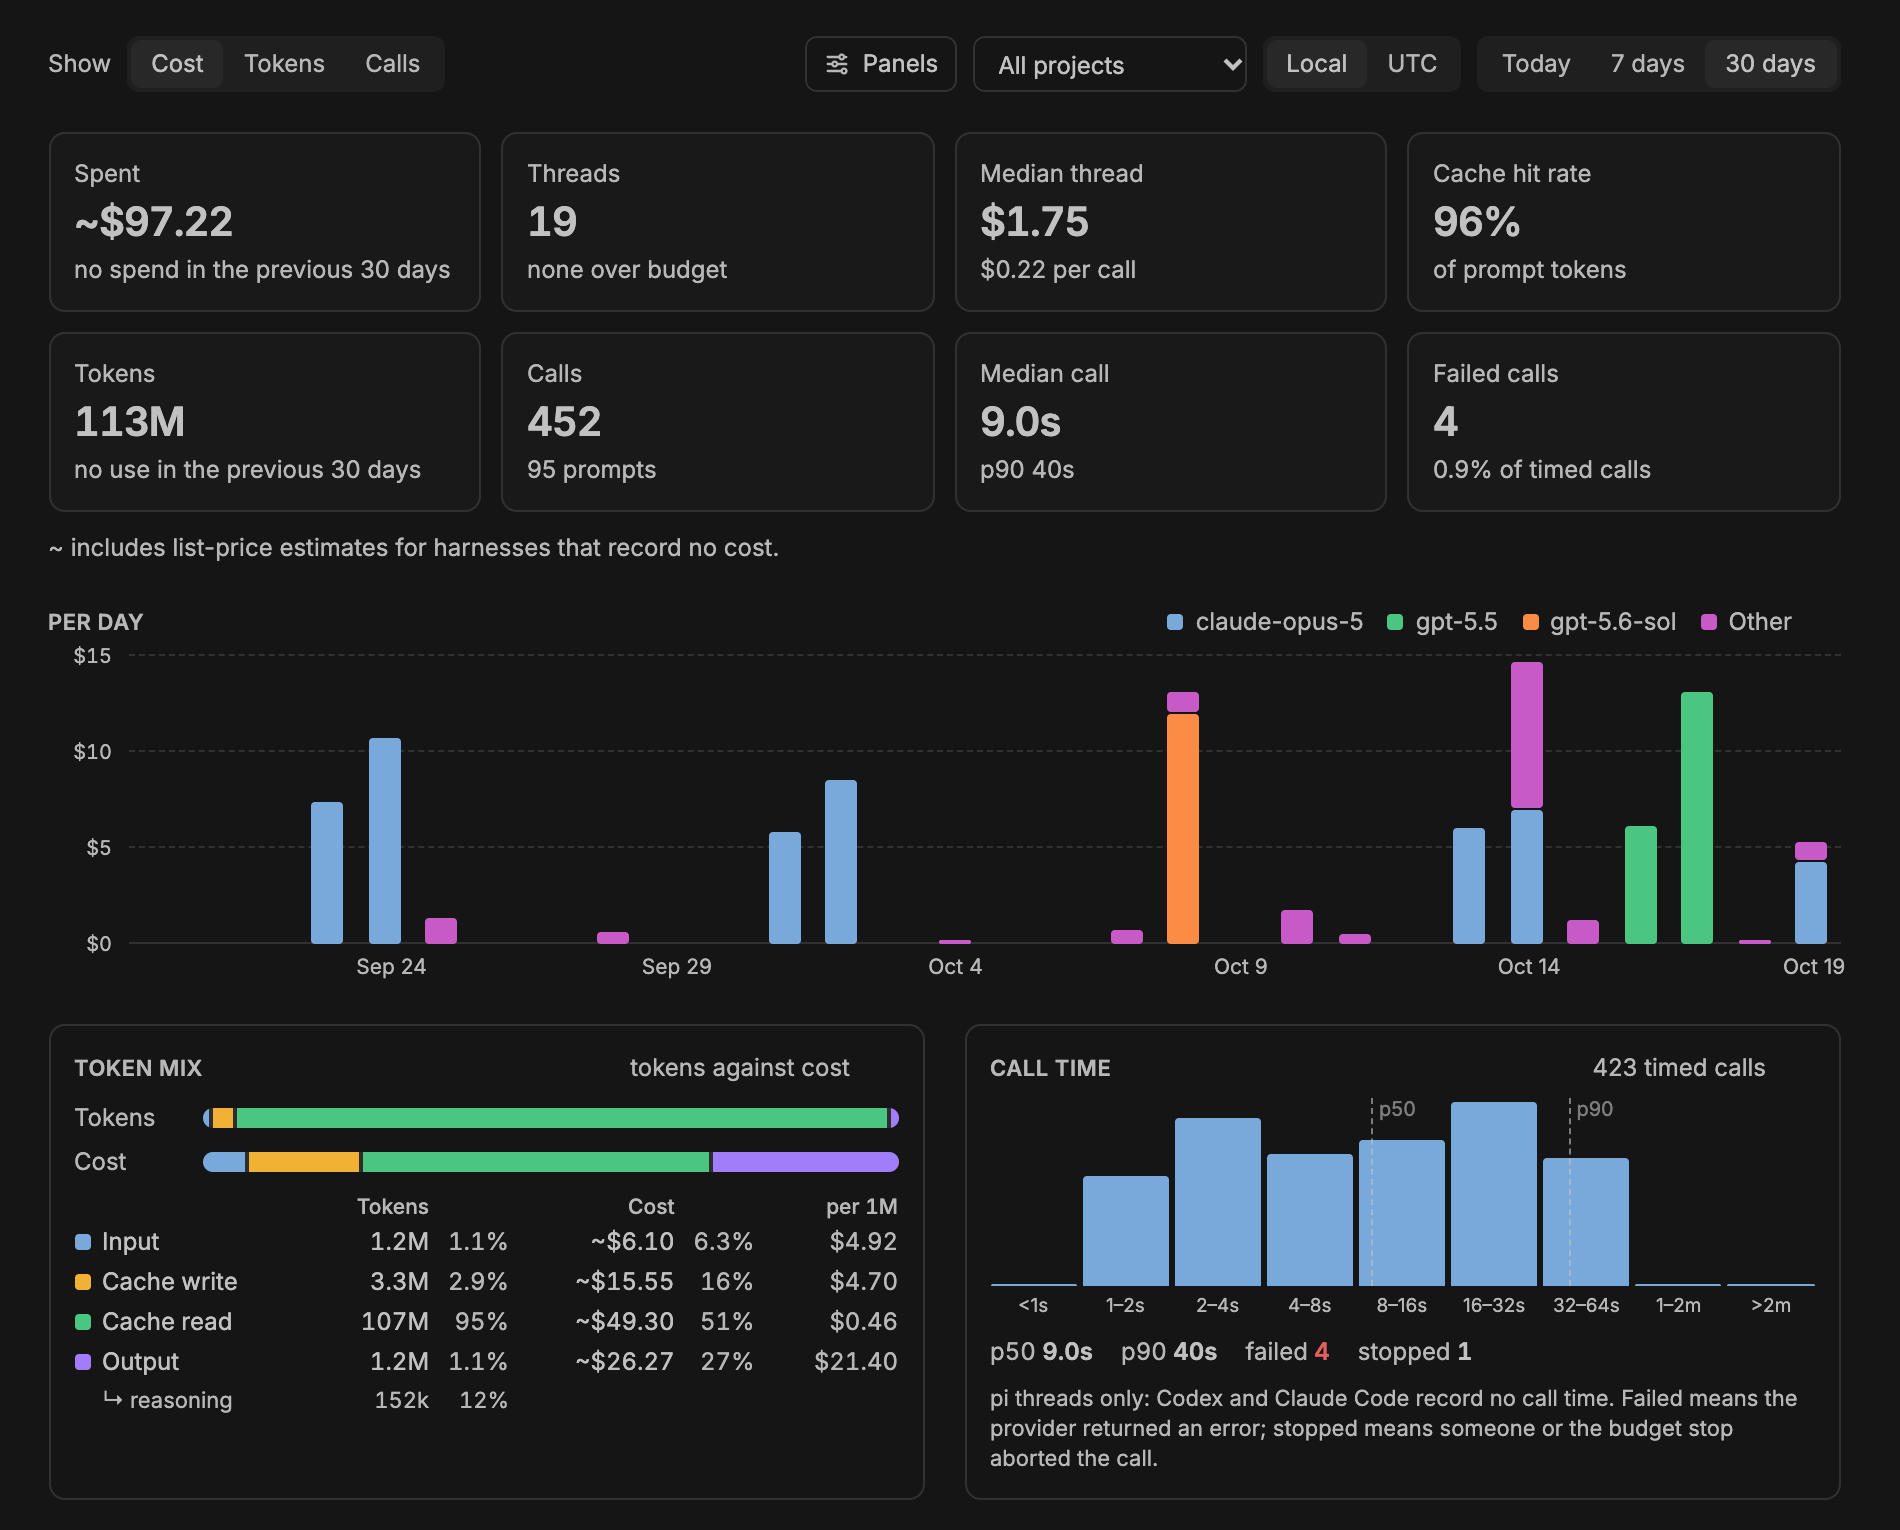This screenshot has width=1900, height=1530.
Task: Click the gpt-5.5 green legend swatch
Action: 1395,622
